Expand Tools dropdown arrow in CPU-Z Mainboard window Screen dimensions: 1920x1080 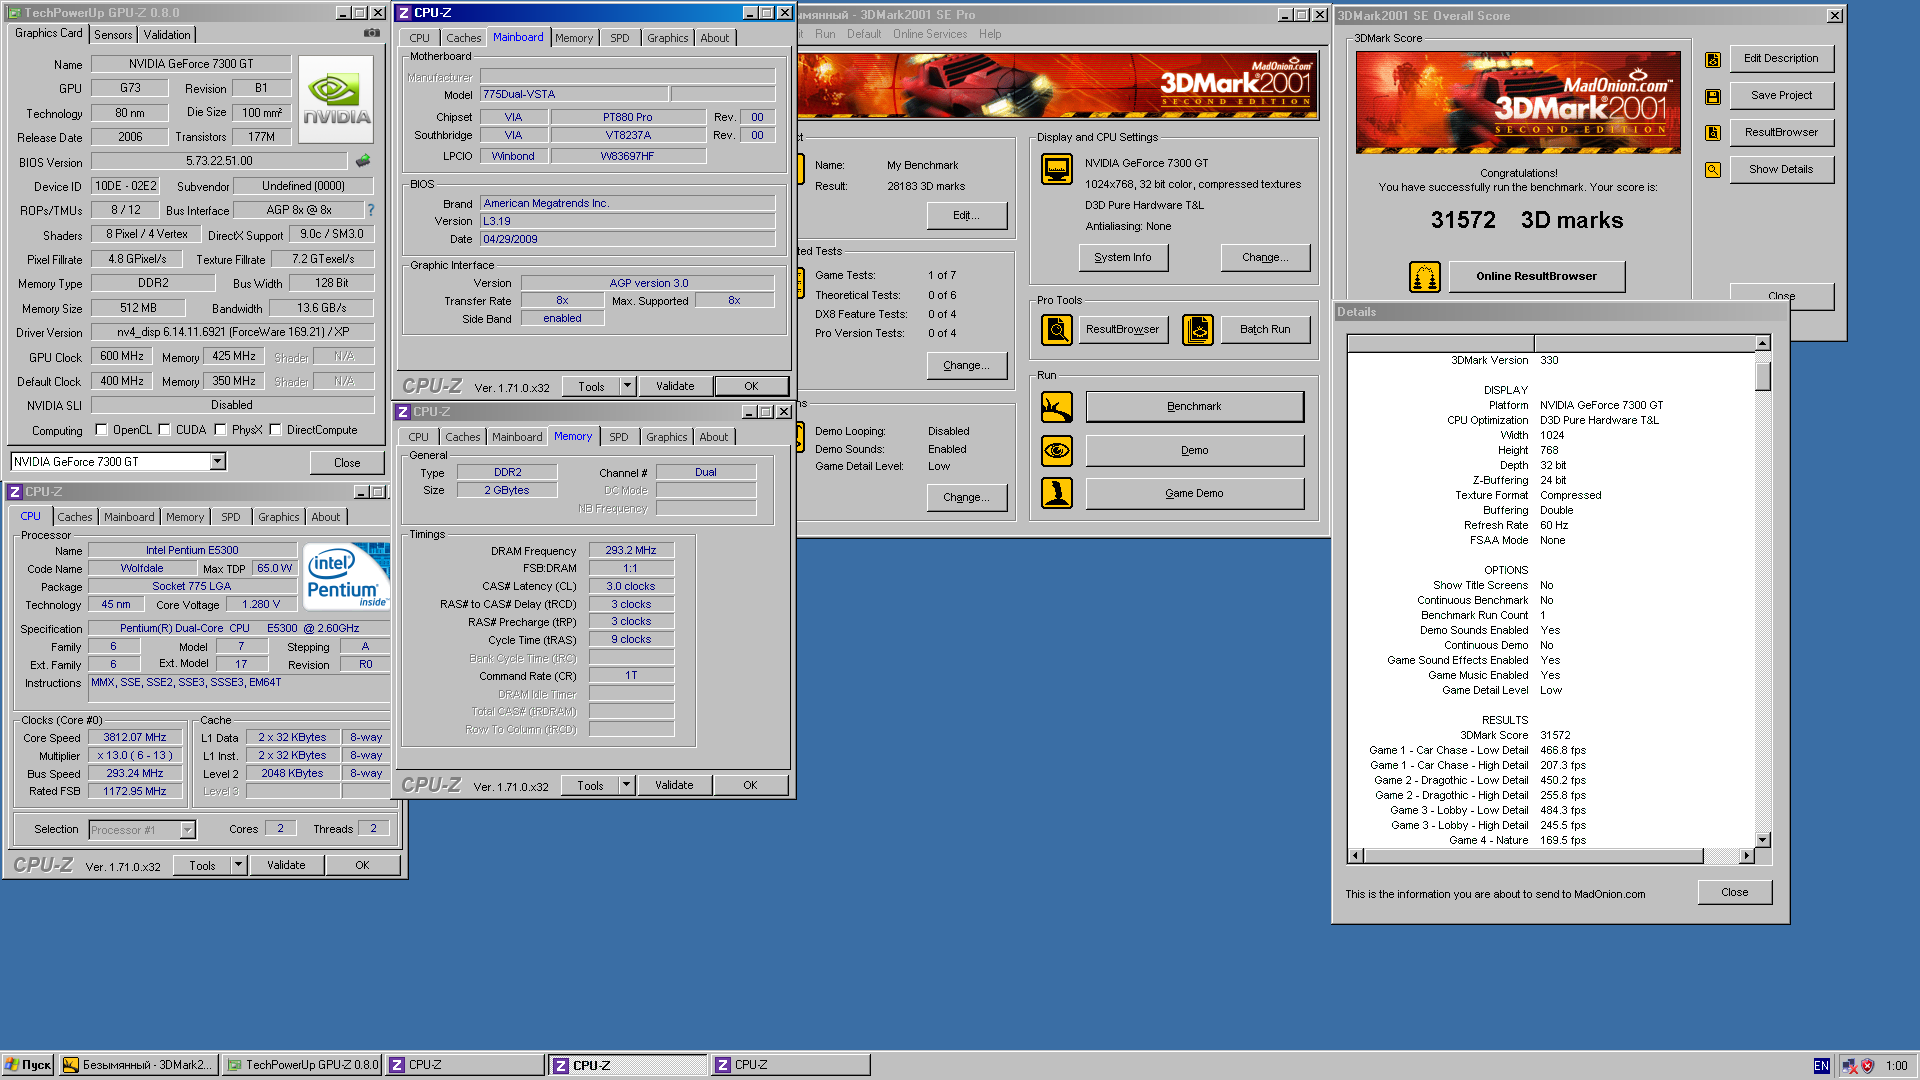tap(627, 386)
